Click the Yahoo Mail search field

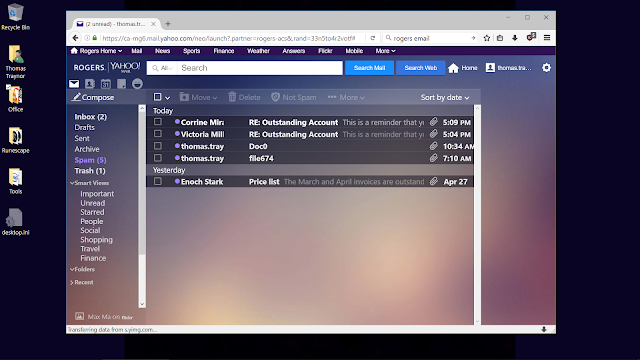(260, 68)
